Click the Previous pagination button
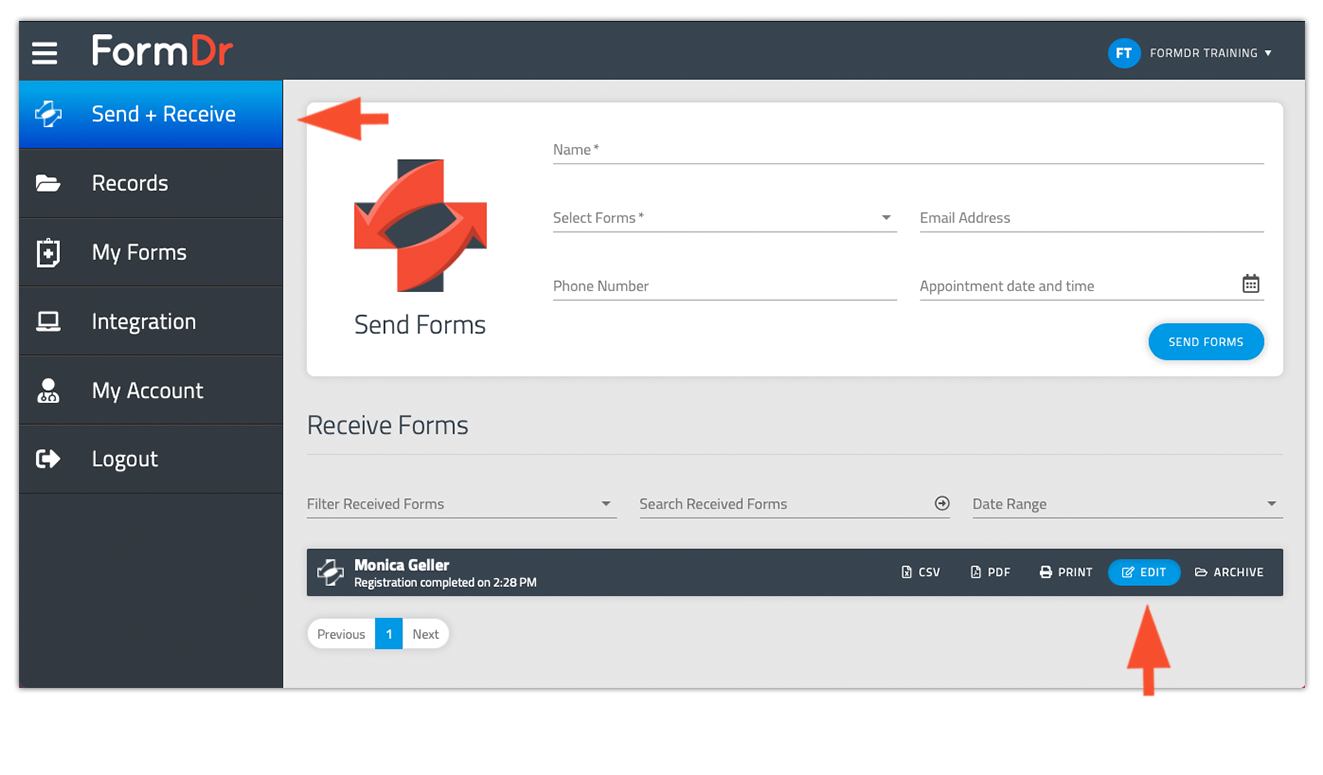 [x=341, y=634]
